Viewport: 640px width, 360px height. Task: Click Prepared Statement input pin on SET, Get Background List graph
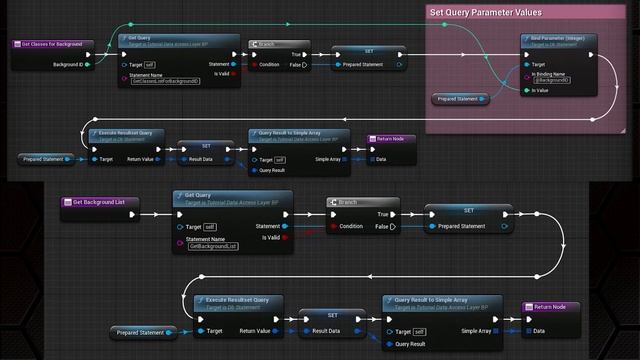point(432,226)
